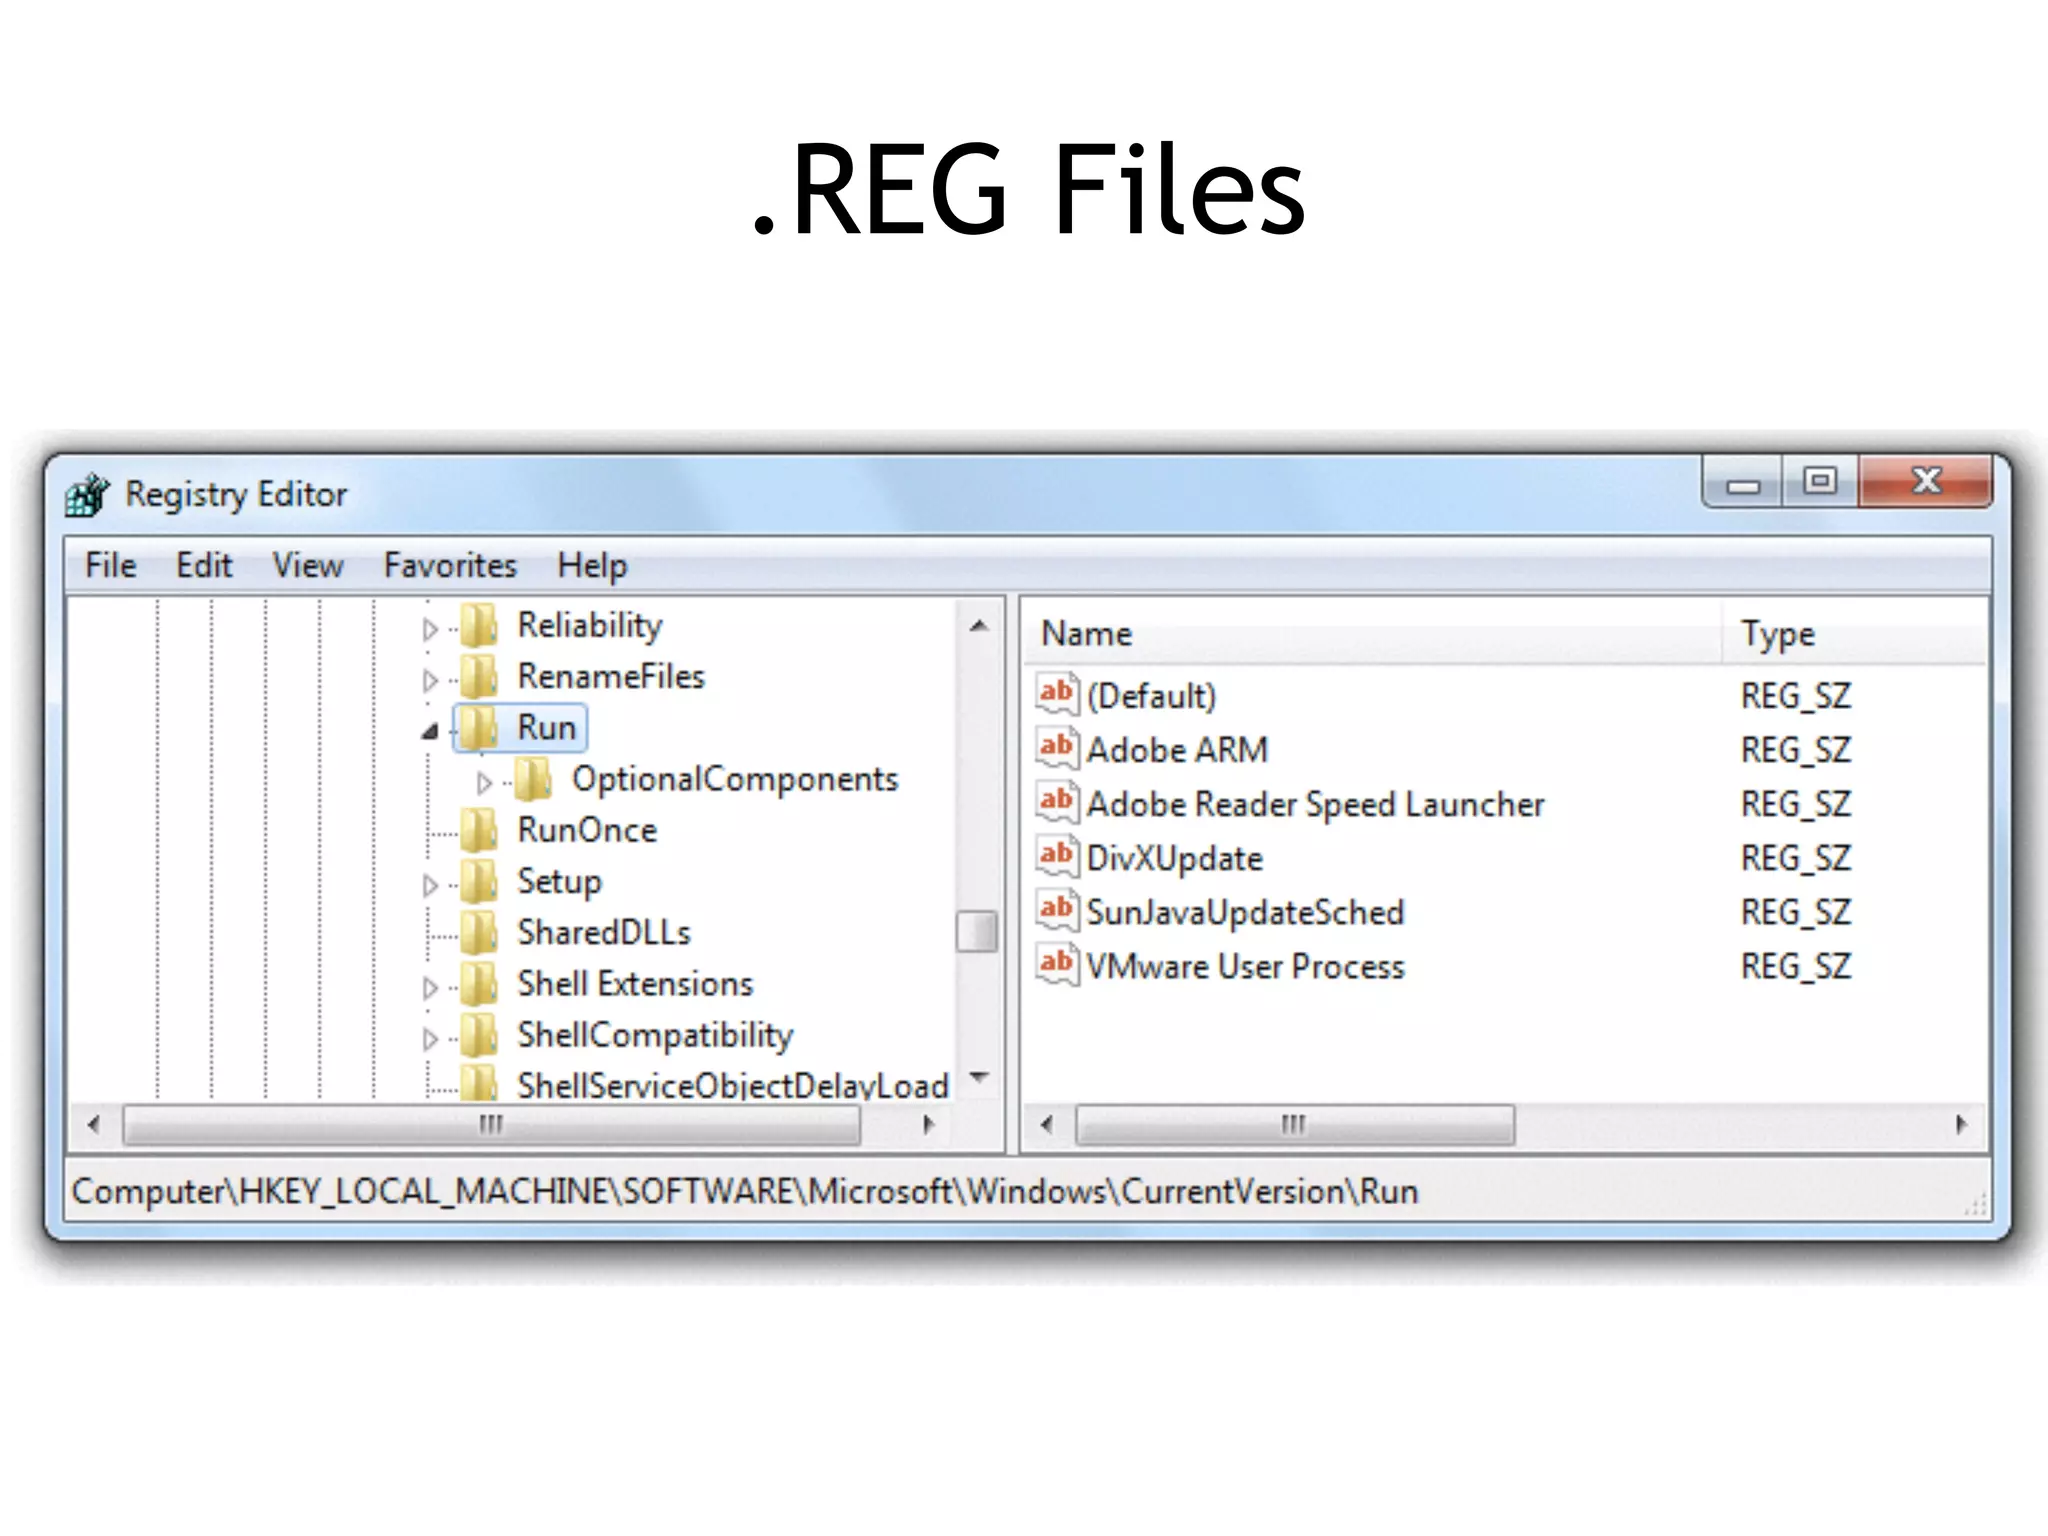
Task: Select the Reliability key label
Action: click(590, 626)
